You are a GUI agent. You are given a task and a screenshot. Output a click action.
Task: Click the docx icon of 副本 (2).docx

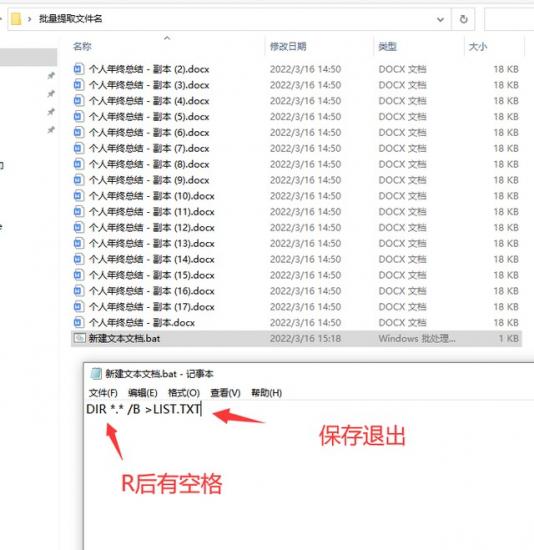[x=79, y=69]
